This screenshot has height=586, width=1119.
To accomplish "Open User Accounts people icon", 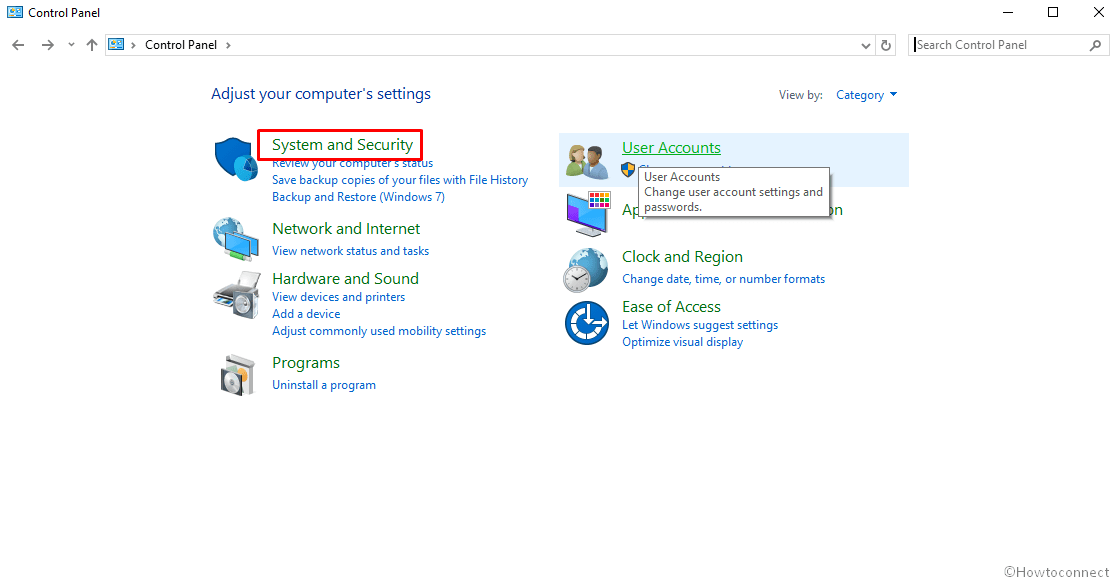I will (587, 161).
